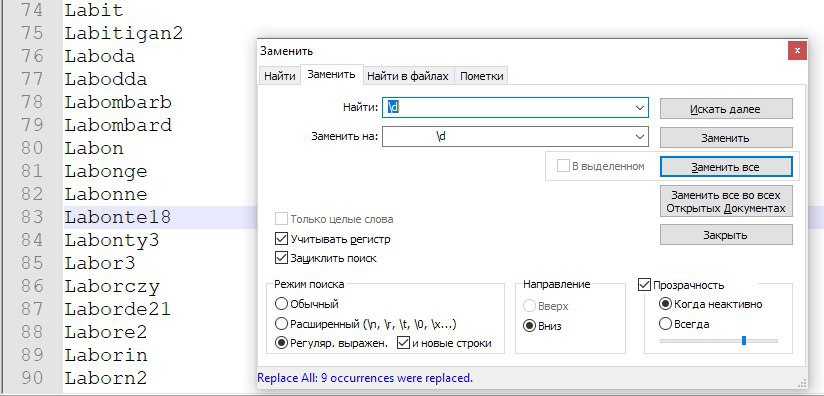Viewport: 824px width, 396px height.
Task: Click the line Labonte18 in the editor
Action: click(x=118, y=217)
